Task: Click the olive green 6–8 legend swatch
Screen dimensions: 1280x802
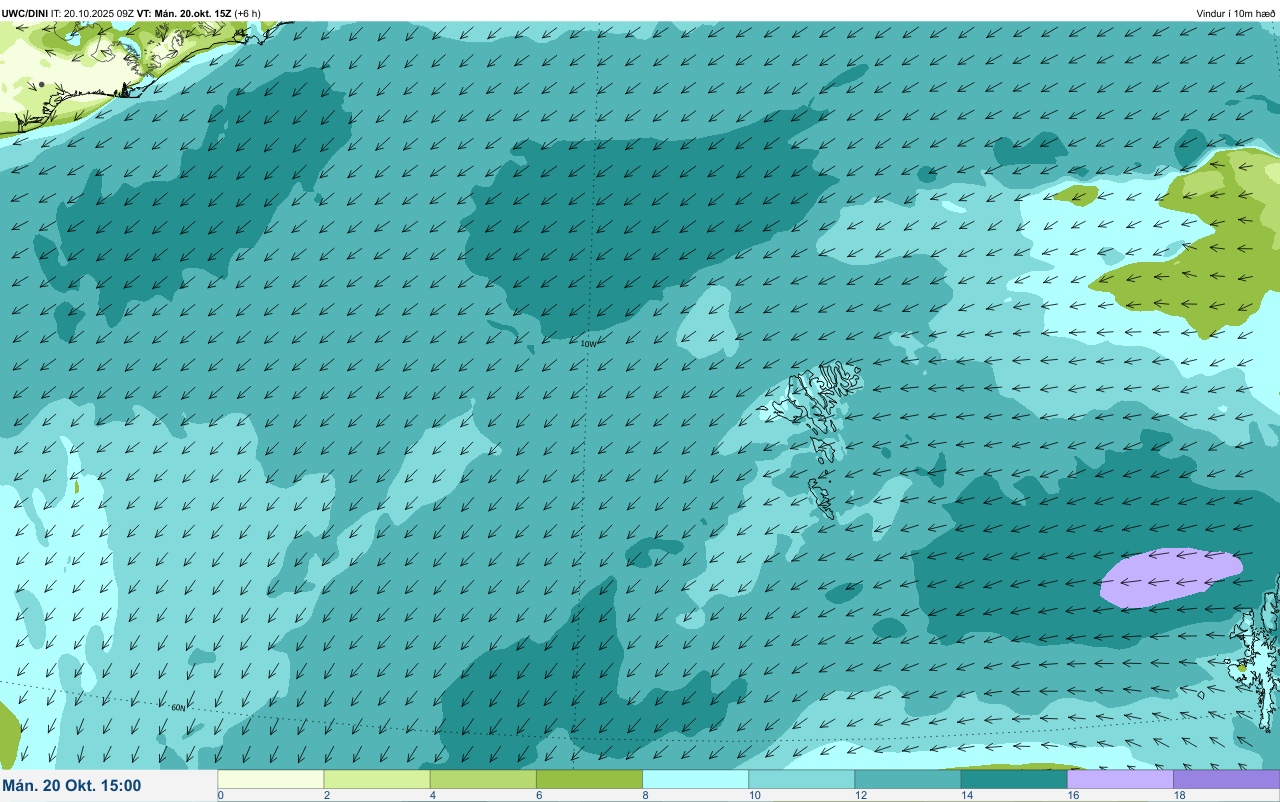Action: tap(589, 779)
